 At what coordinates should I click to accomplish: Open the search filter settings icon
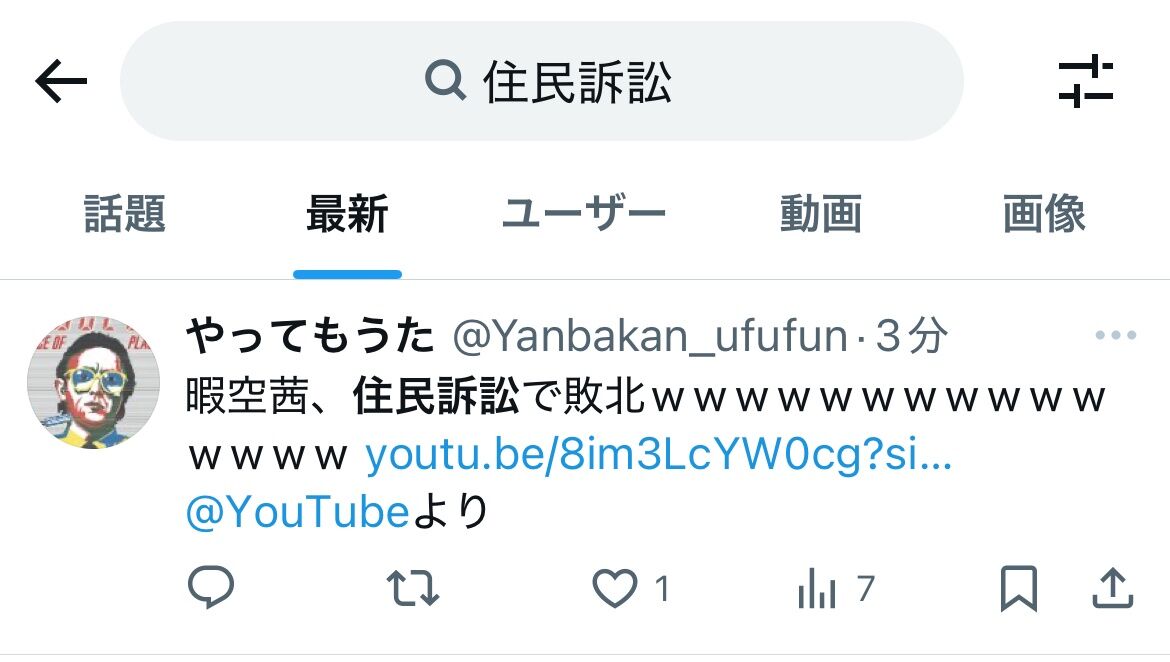tap(1086, 81)
